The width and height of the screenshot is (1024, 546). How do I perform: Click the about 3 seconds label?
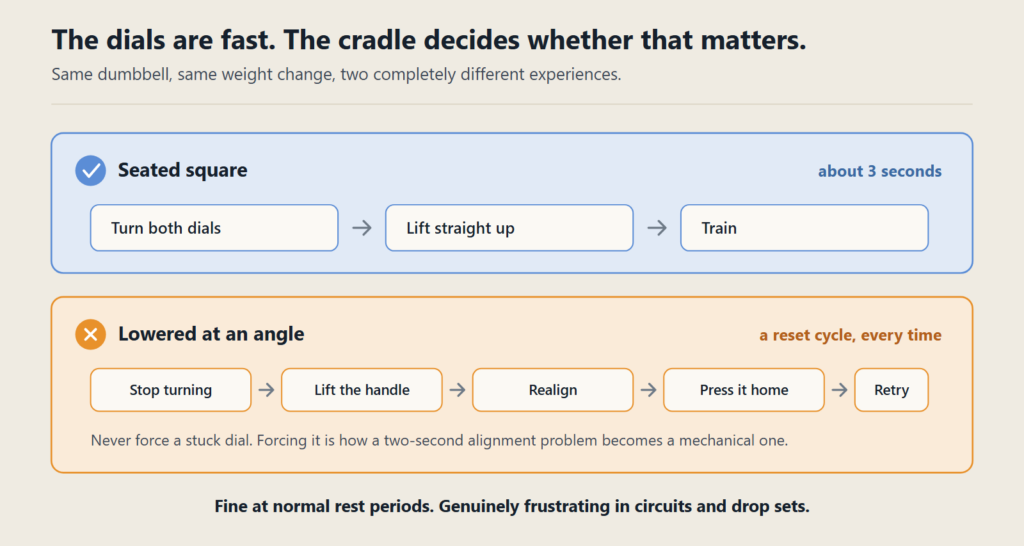pos(880,171)
